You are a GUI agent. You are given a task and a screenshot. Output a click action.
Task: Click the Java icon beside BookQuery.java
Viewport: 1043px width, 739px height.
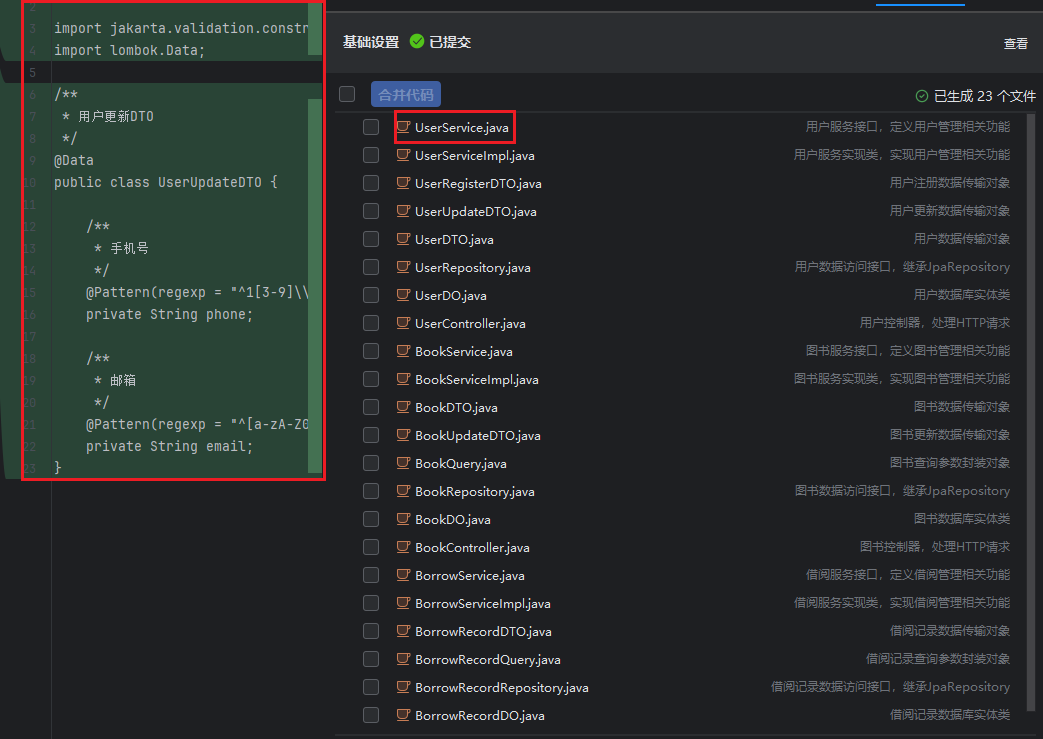pos(404,463)
